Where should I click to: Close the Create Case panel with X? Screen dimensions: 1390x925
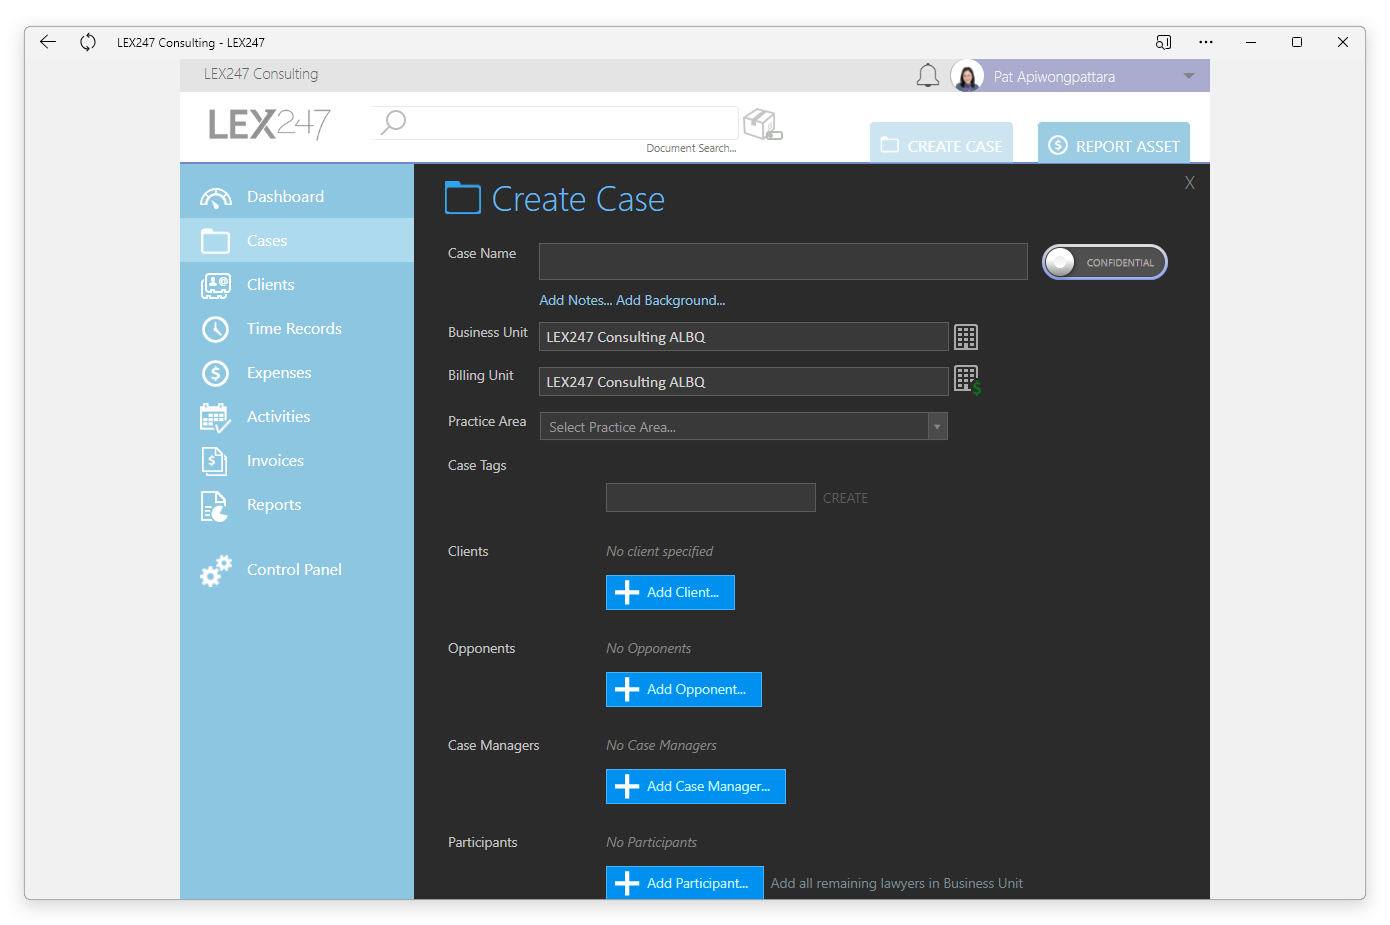1190,182
